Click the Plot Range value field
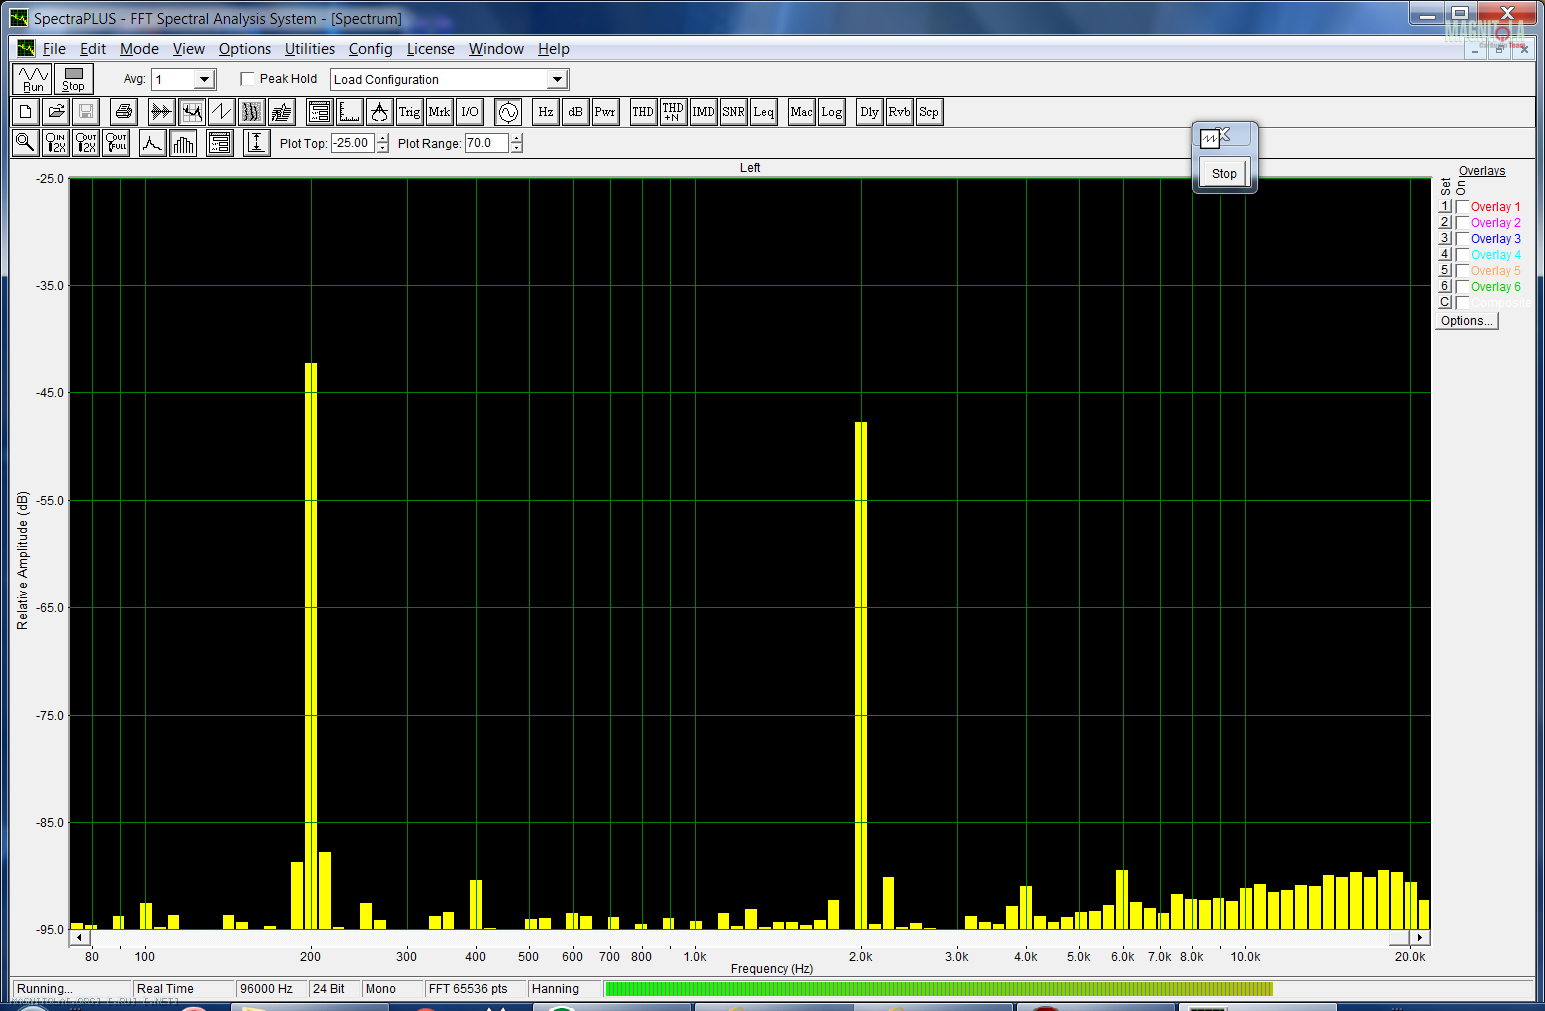1545x1011 pixels. (x=487, y=143)
